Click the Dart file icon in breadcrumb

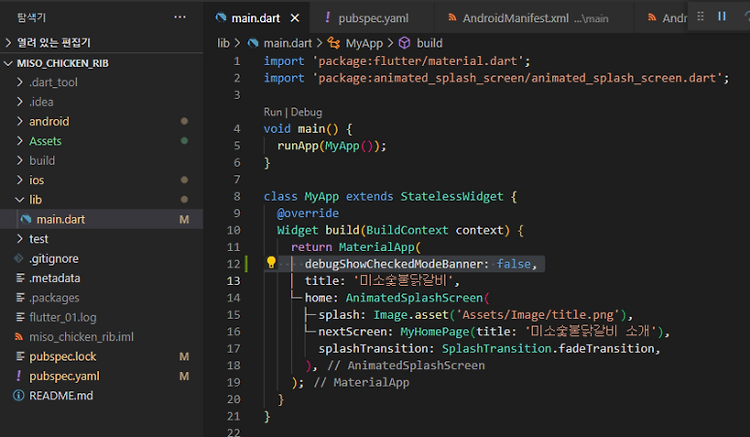pyautogui.click(x=253, y=44)
